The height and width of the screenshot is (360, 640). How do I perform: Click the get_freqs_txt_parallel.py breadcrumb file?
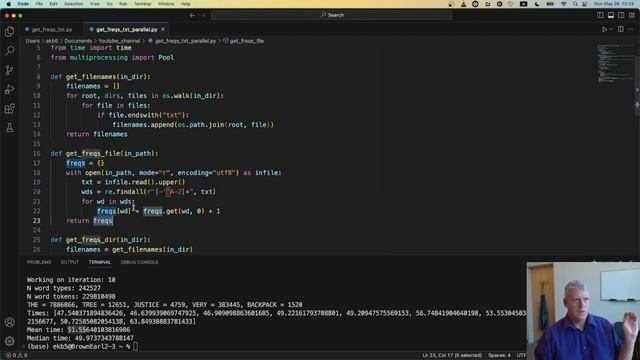tap(182, 41)
